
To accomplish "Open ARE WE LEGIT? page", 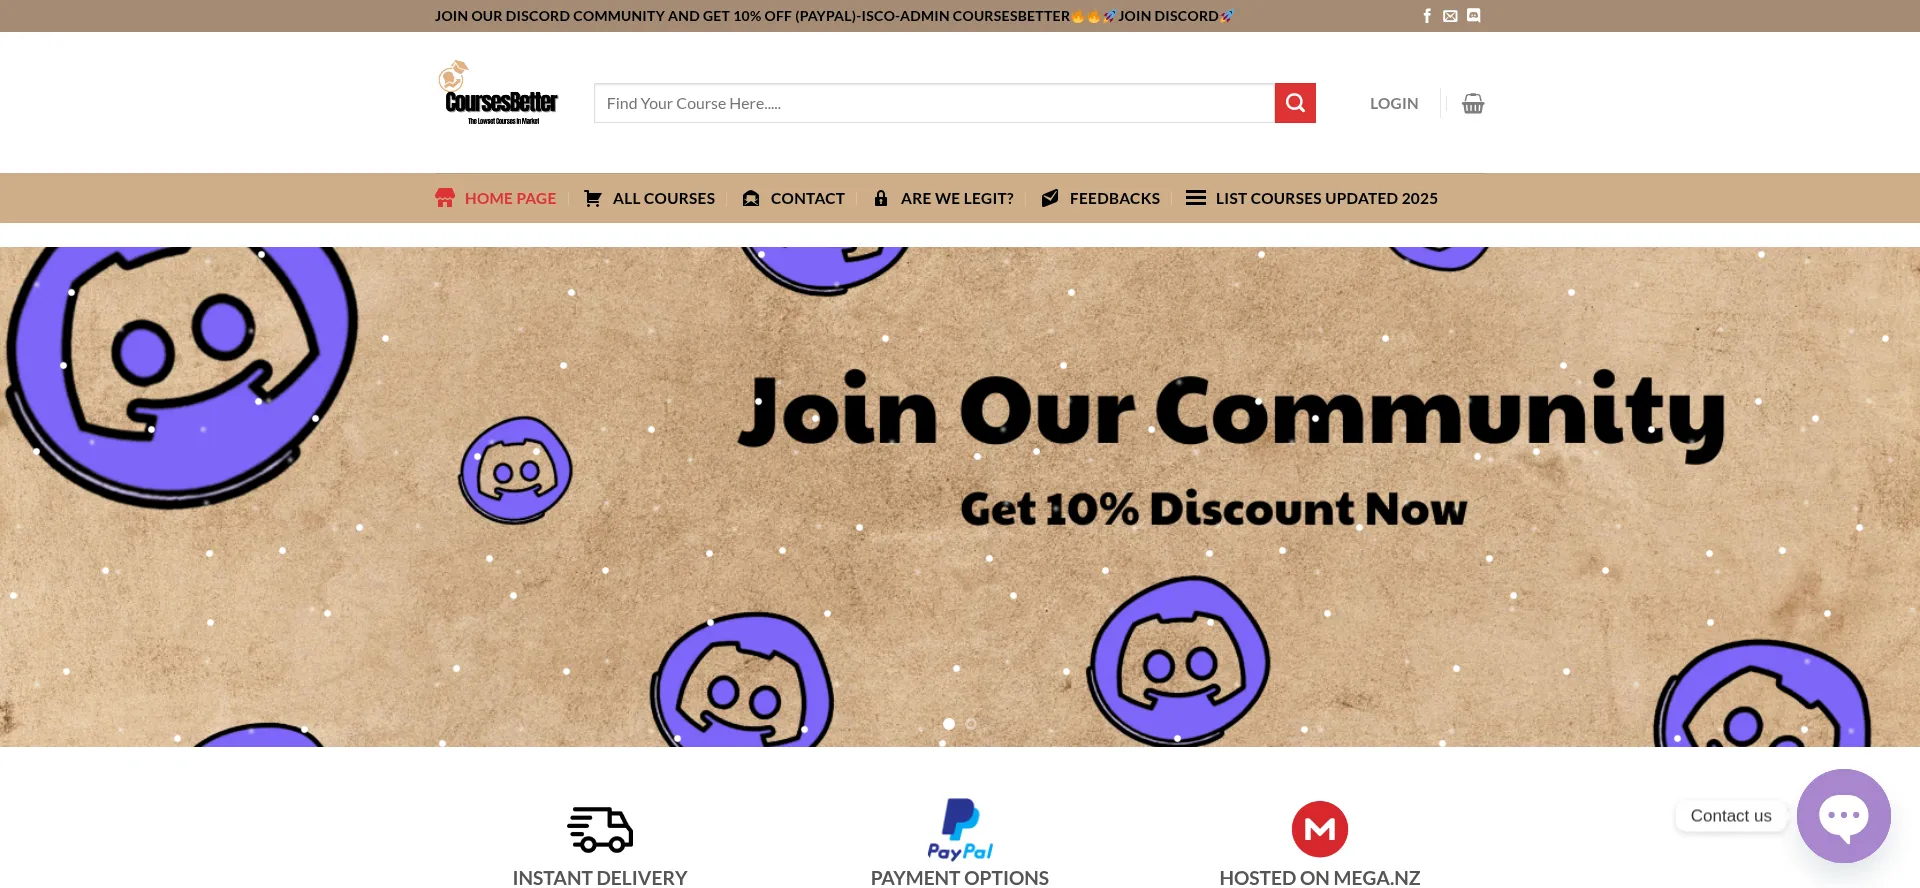I will click(943, 198).
